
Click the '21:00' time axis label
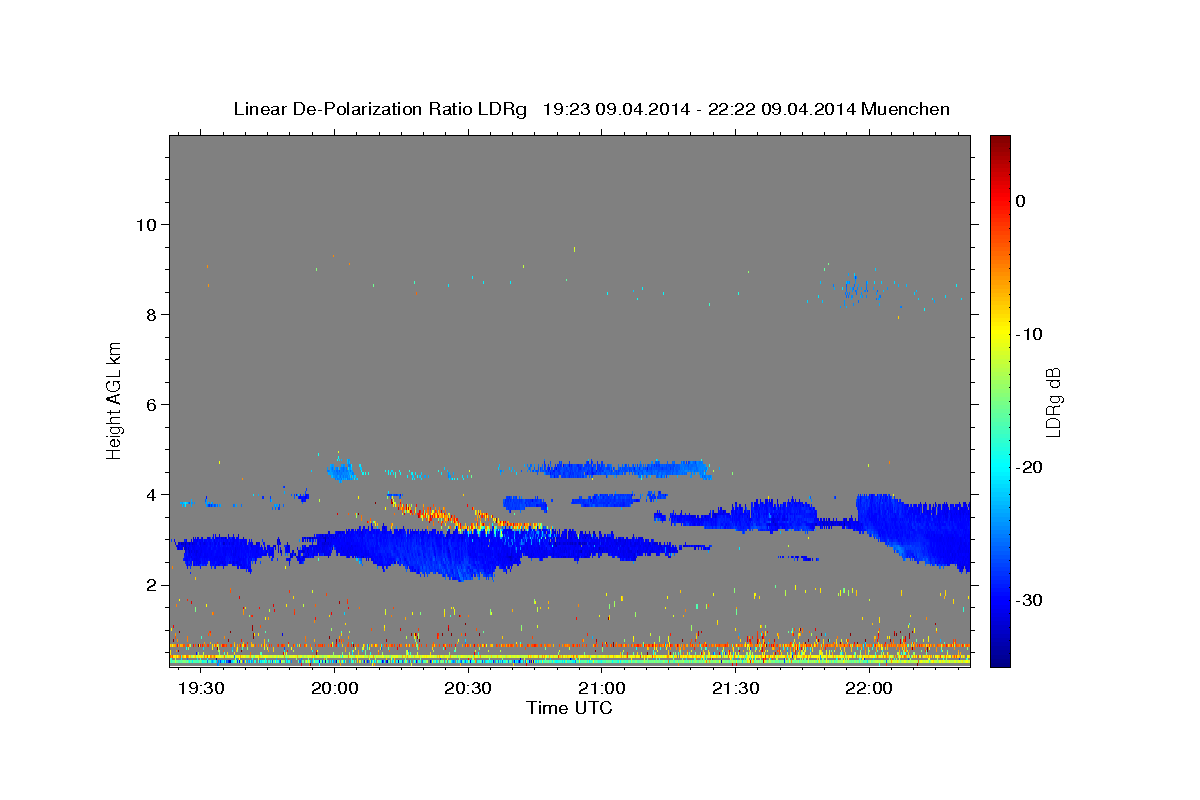(602, 689)
